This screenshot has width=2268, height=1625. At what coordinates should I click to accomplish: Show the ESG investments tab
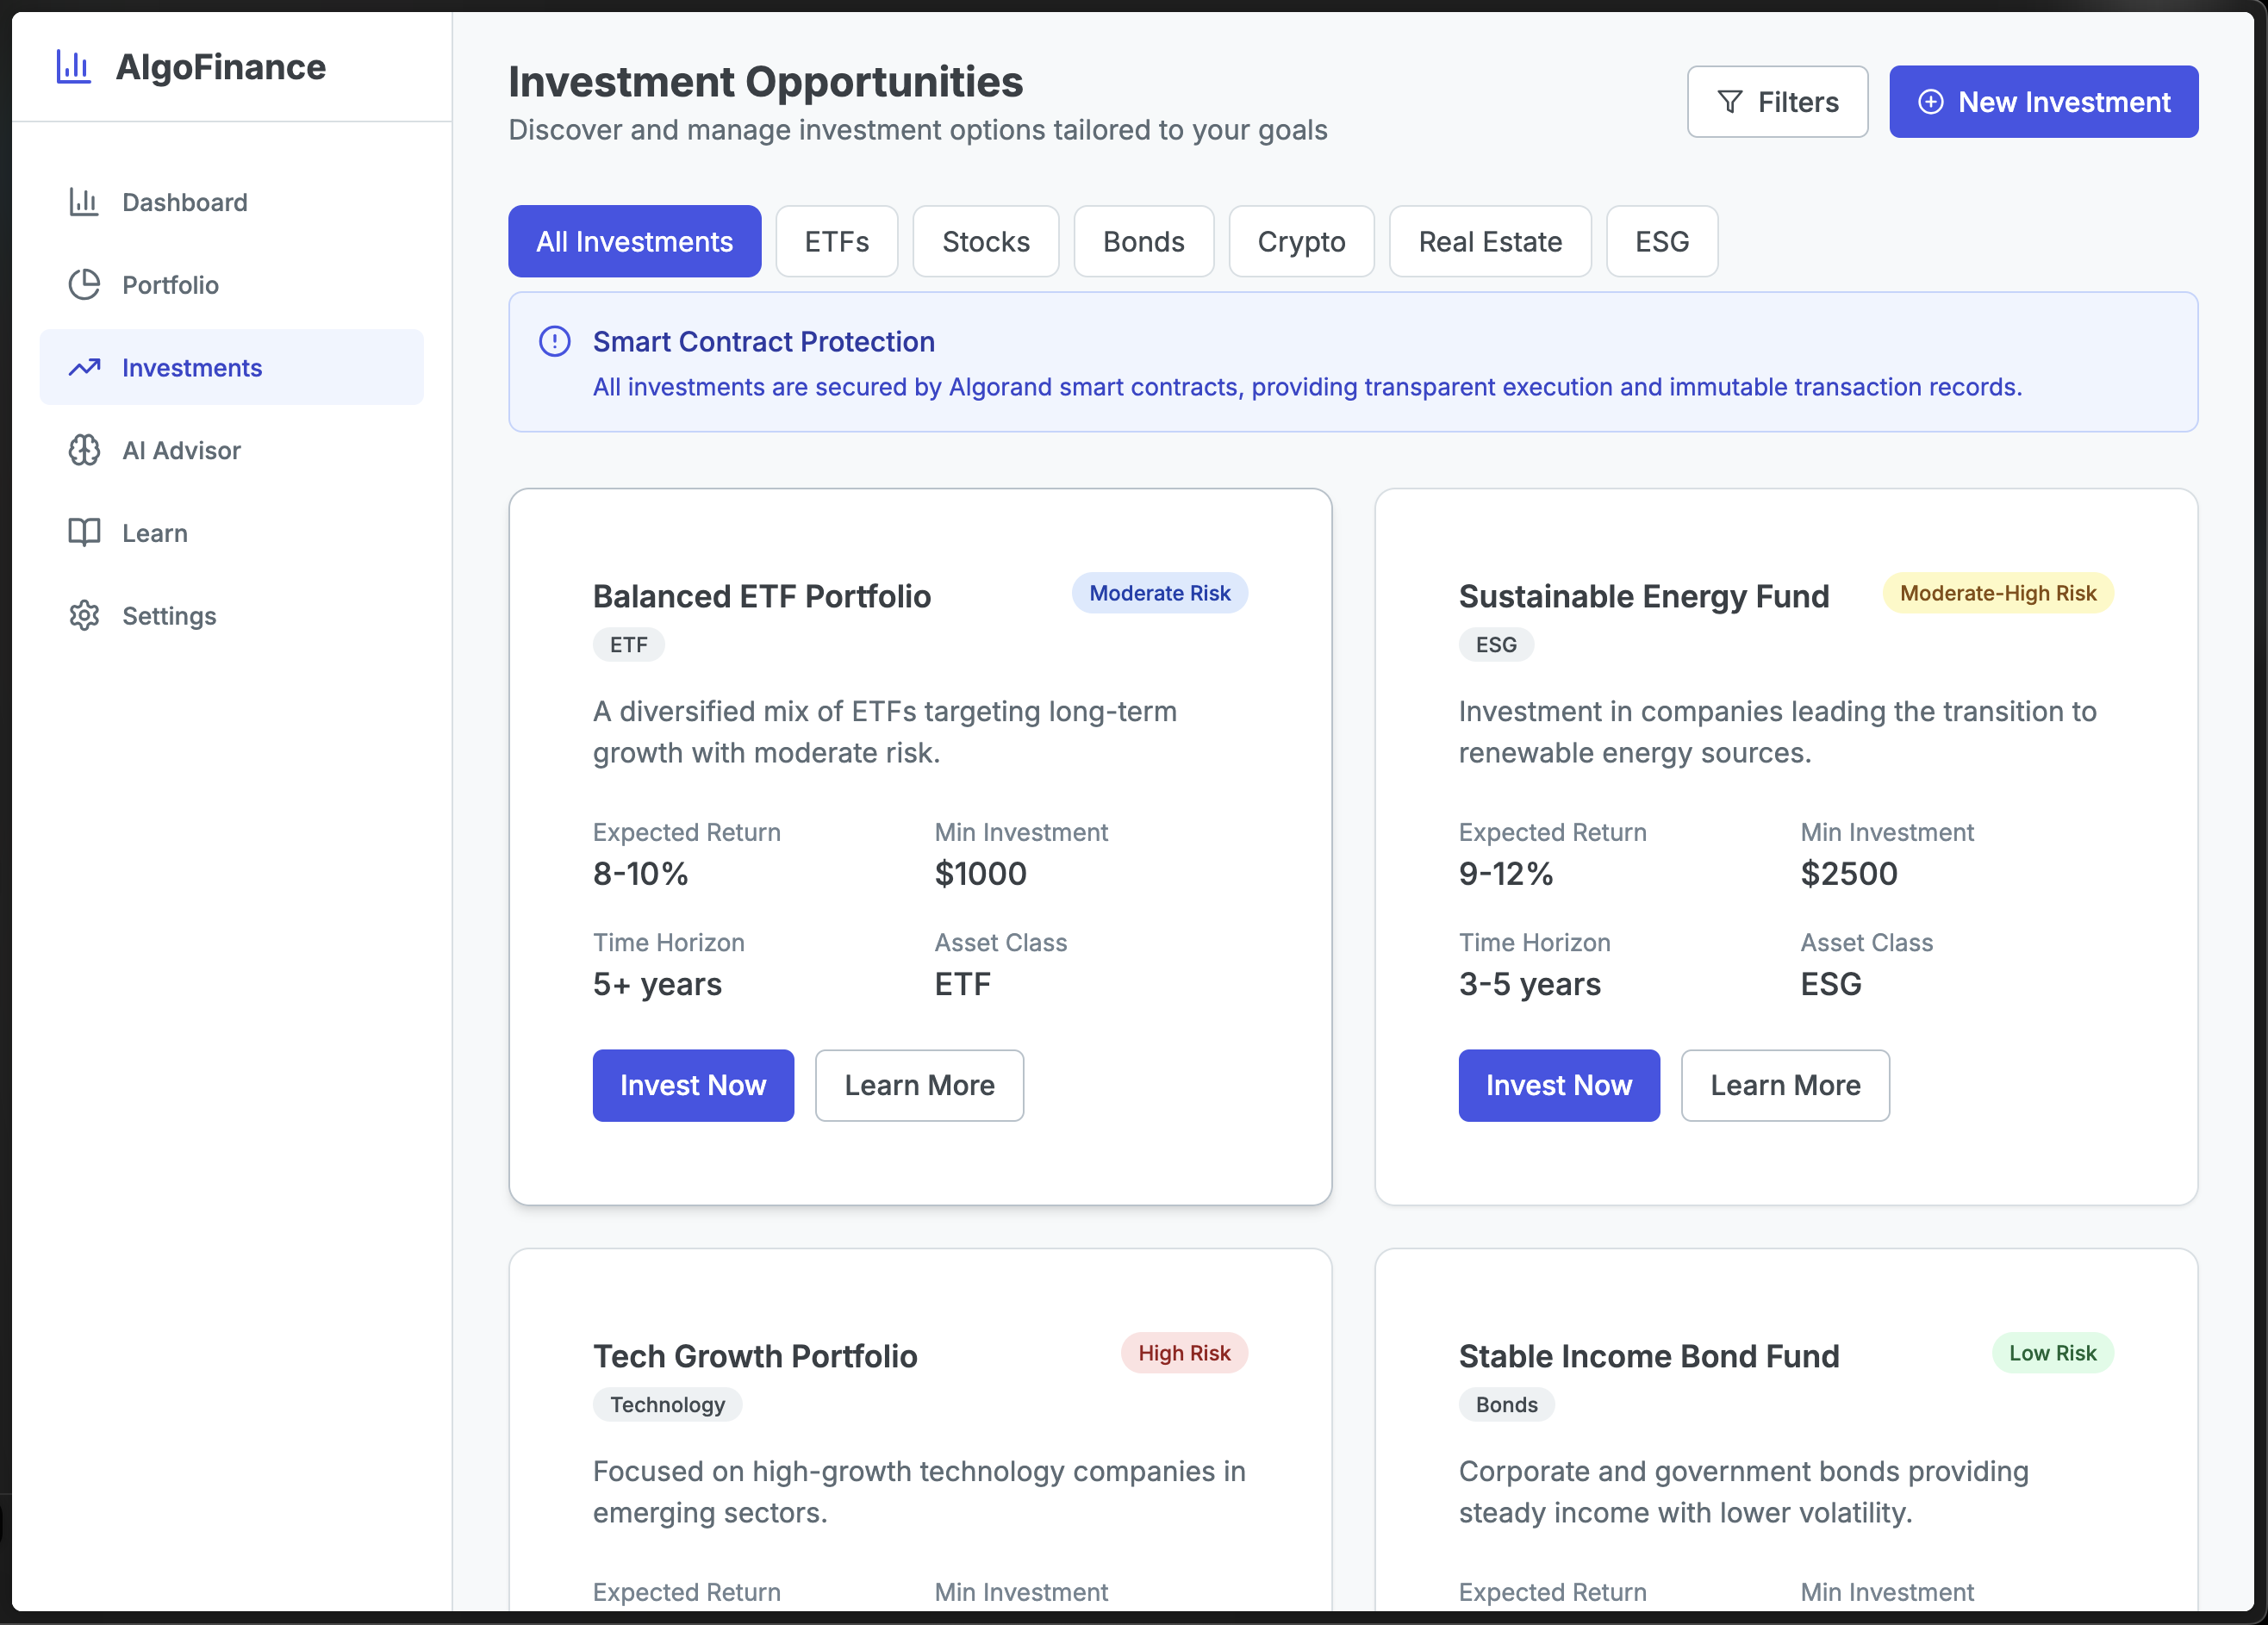1661,242
